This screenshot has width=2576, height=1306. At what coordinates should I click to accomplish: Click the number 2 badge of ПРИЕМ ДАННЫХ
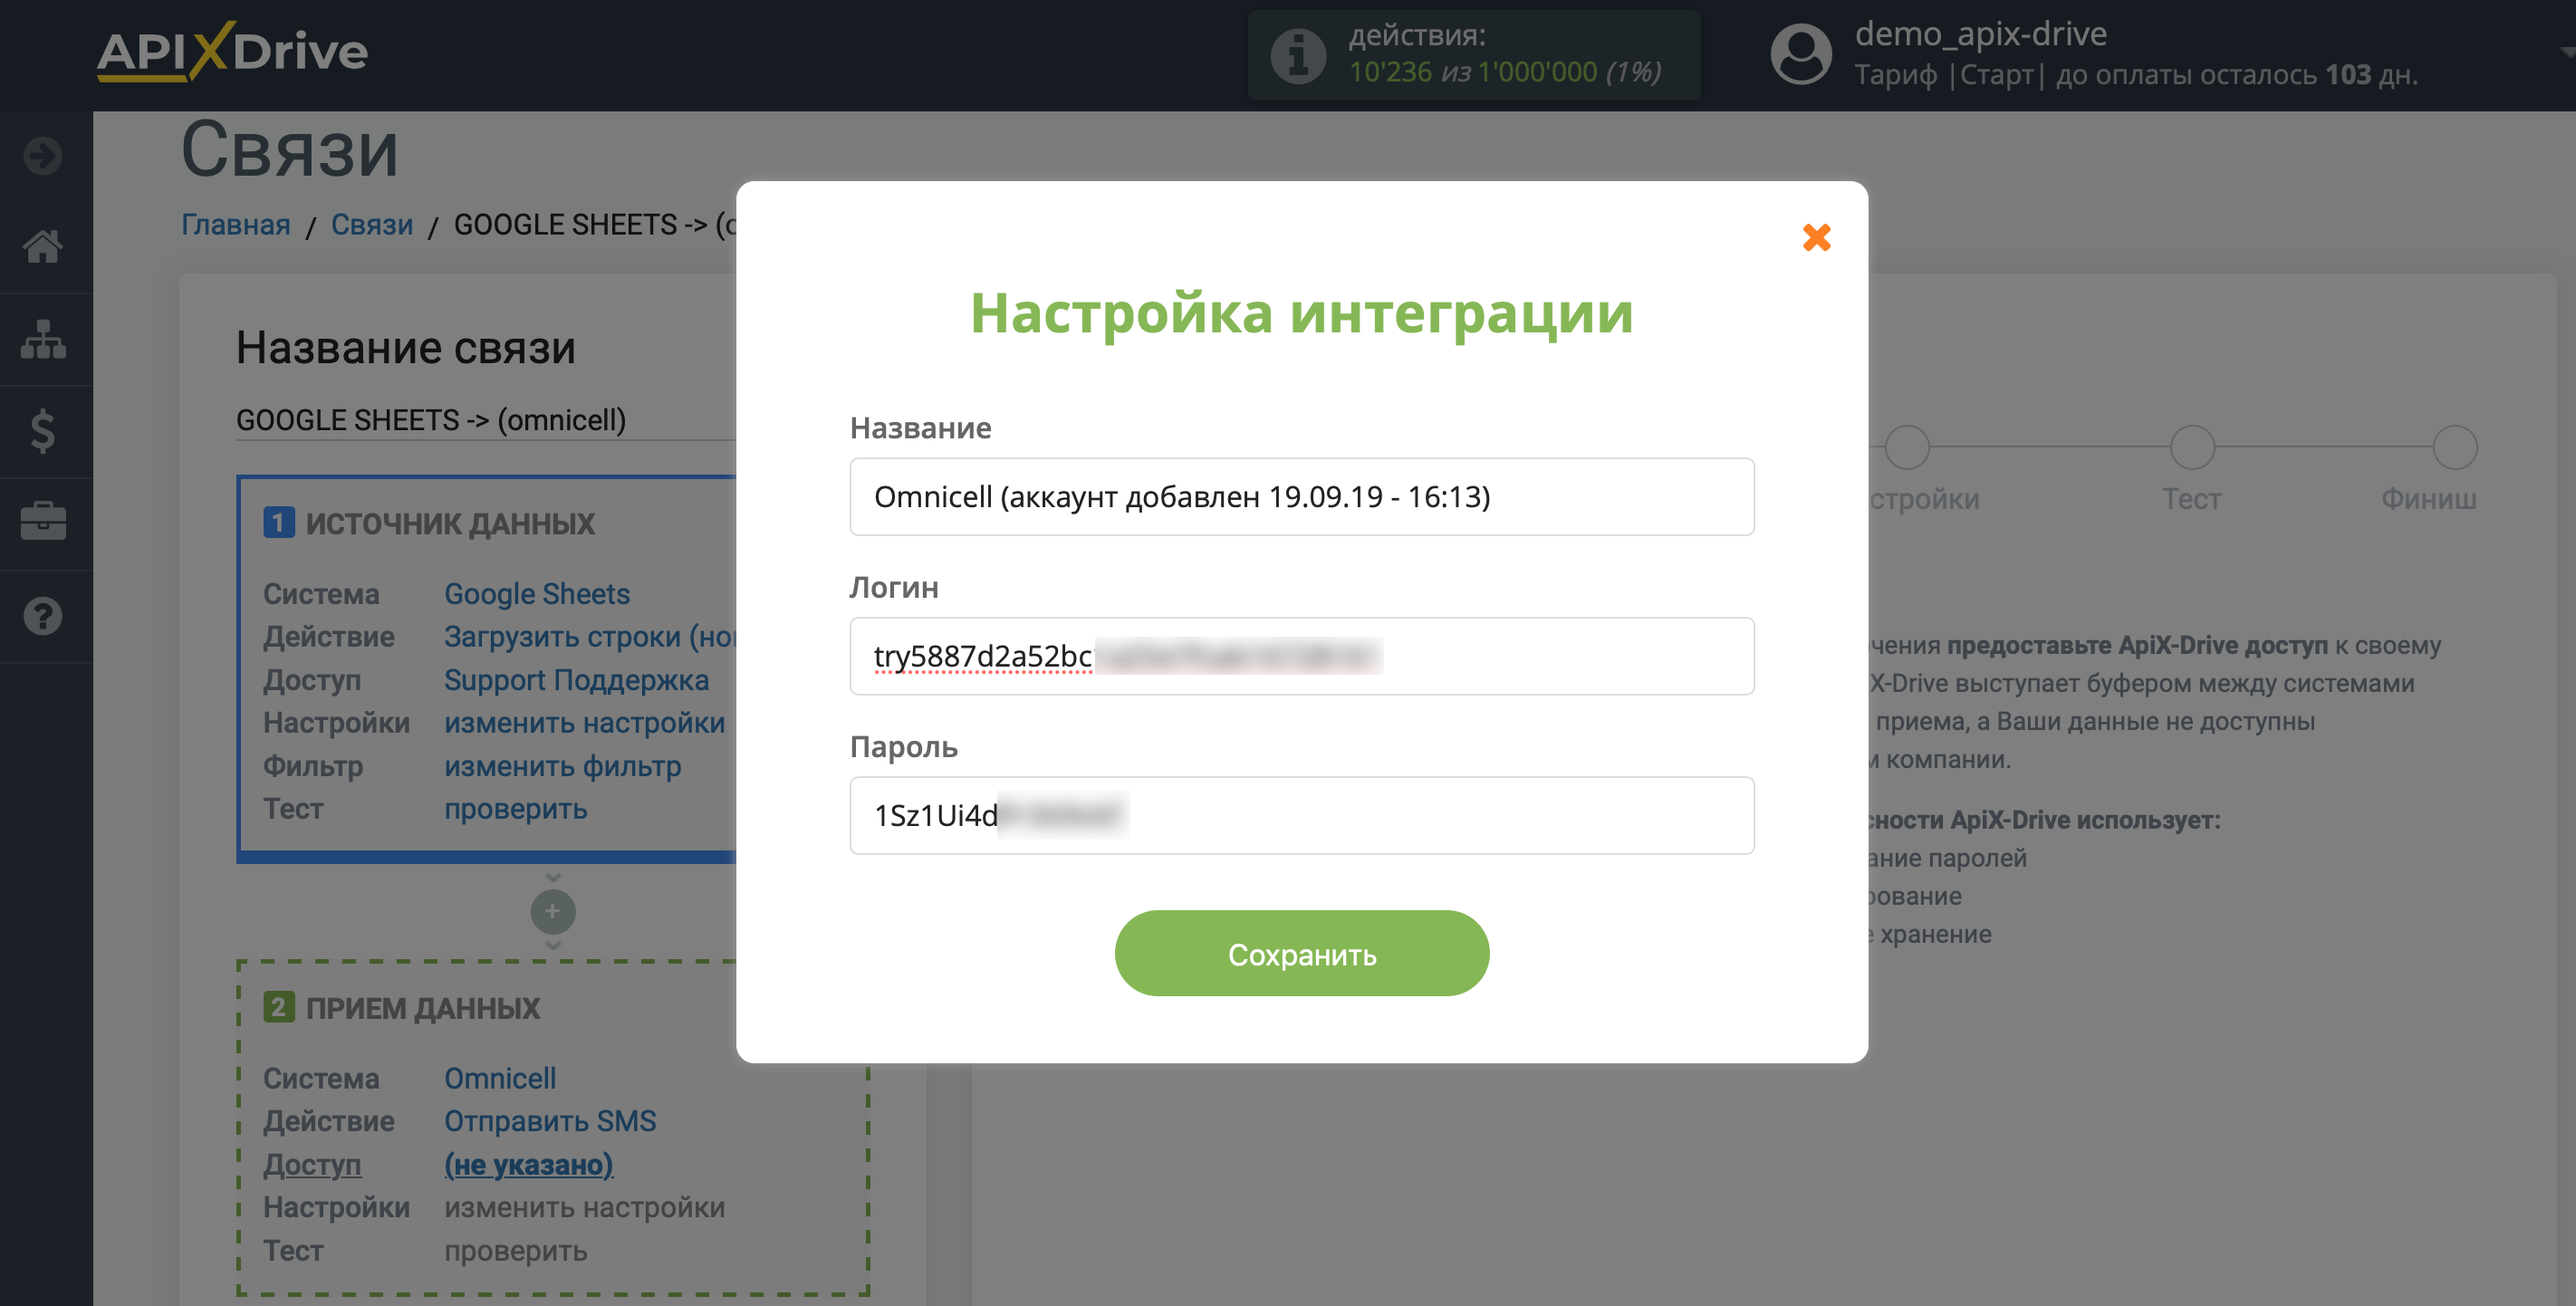pos(278,1007)
